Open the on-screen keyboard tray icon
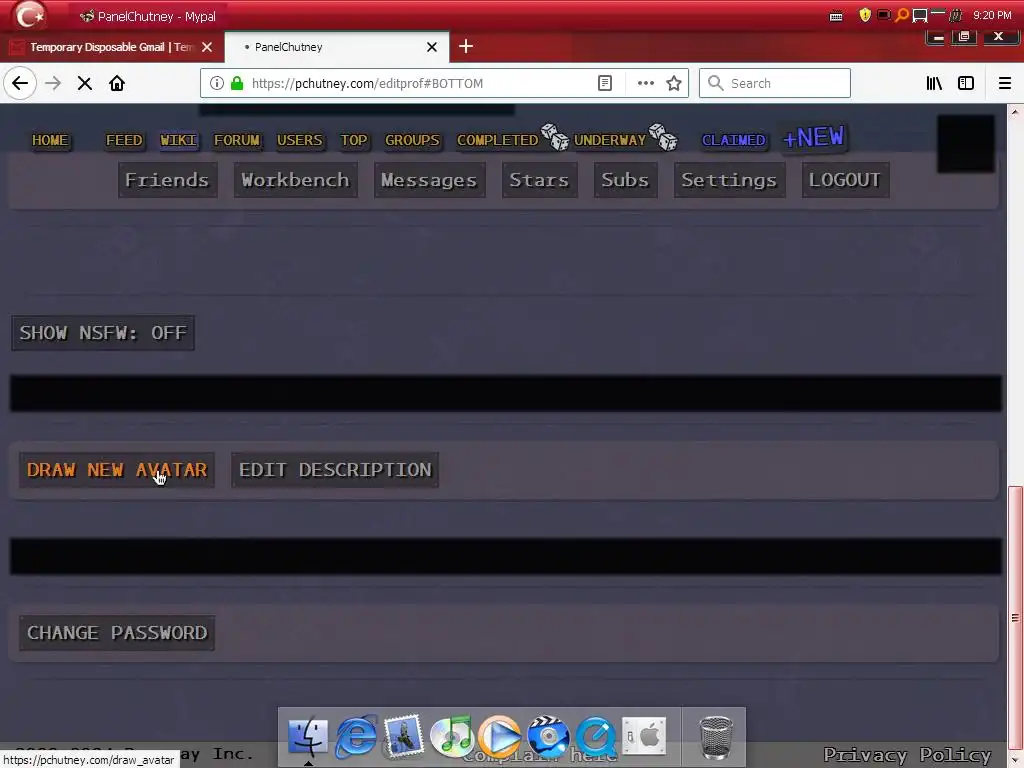1024x768 pixels. point(836,16)
